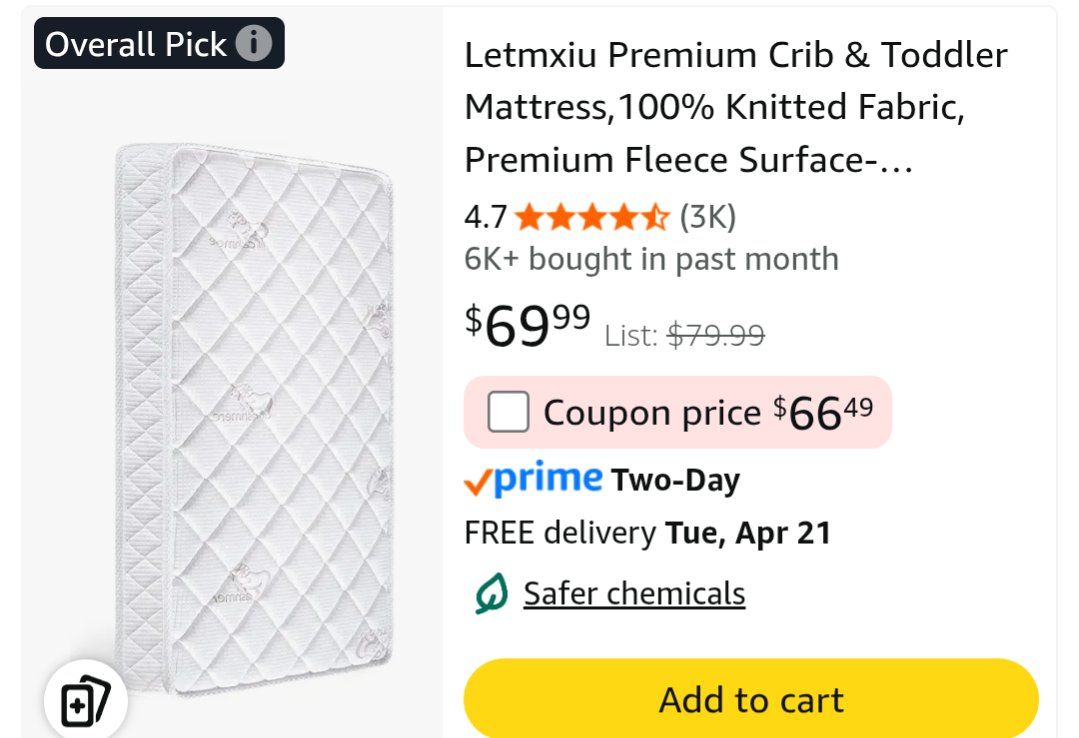This screenshot has height=738, width=1079.
Task: Click the Two-Day shipping text
Action: click(x=675, y=481)
